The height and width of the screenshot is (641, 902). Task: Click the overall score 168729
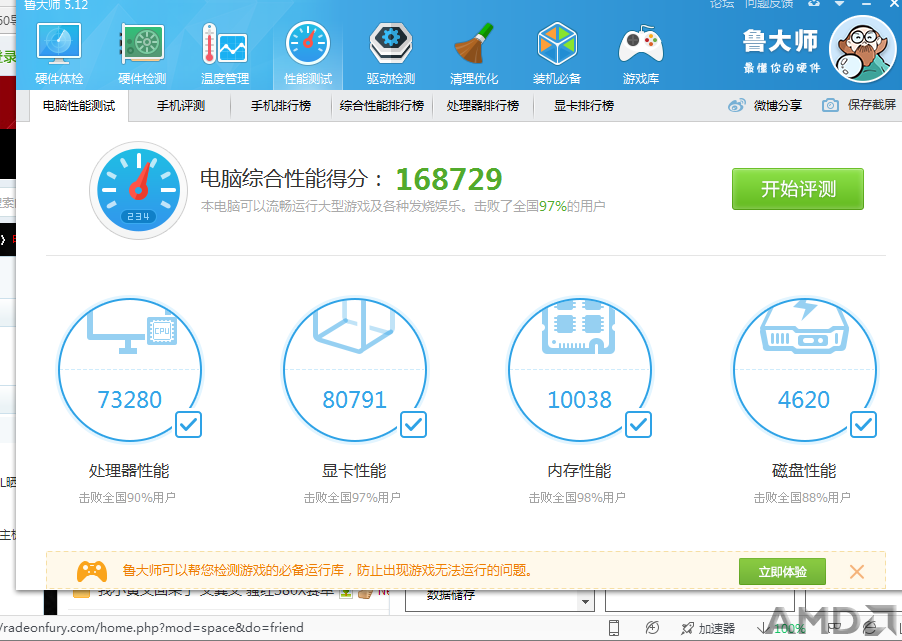(x=449, y=179)
